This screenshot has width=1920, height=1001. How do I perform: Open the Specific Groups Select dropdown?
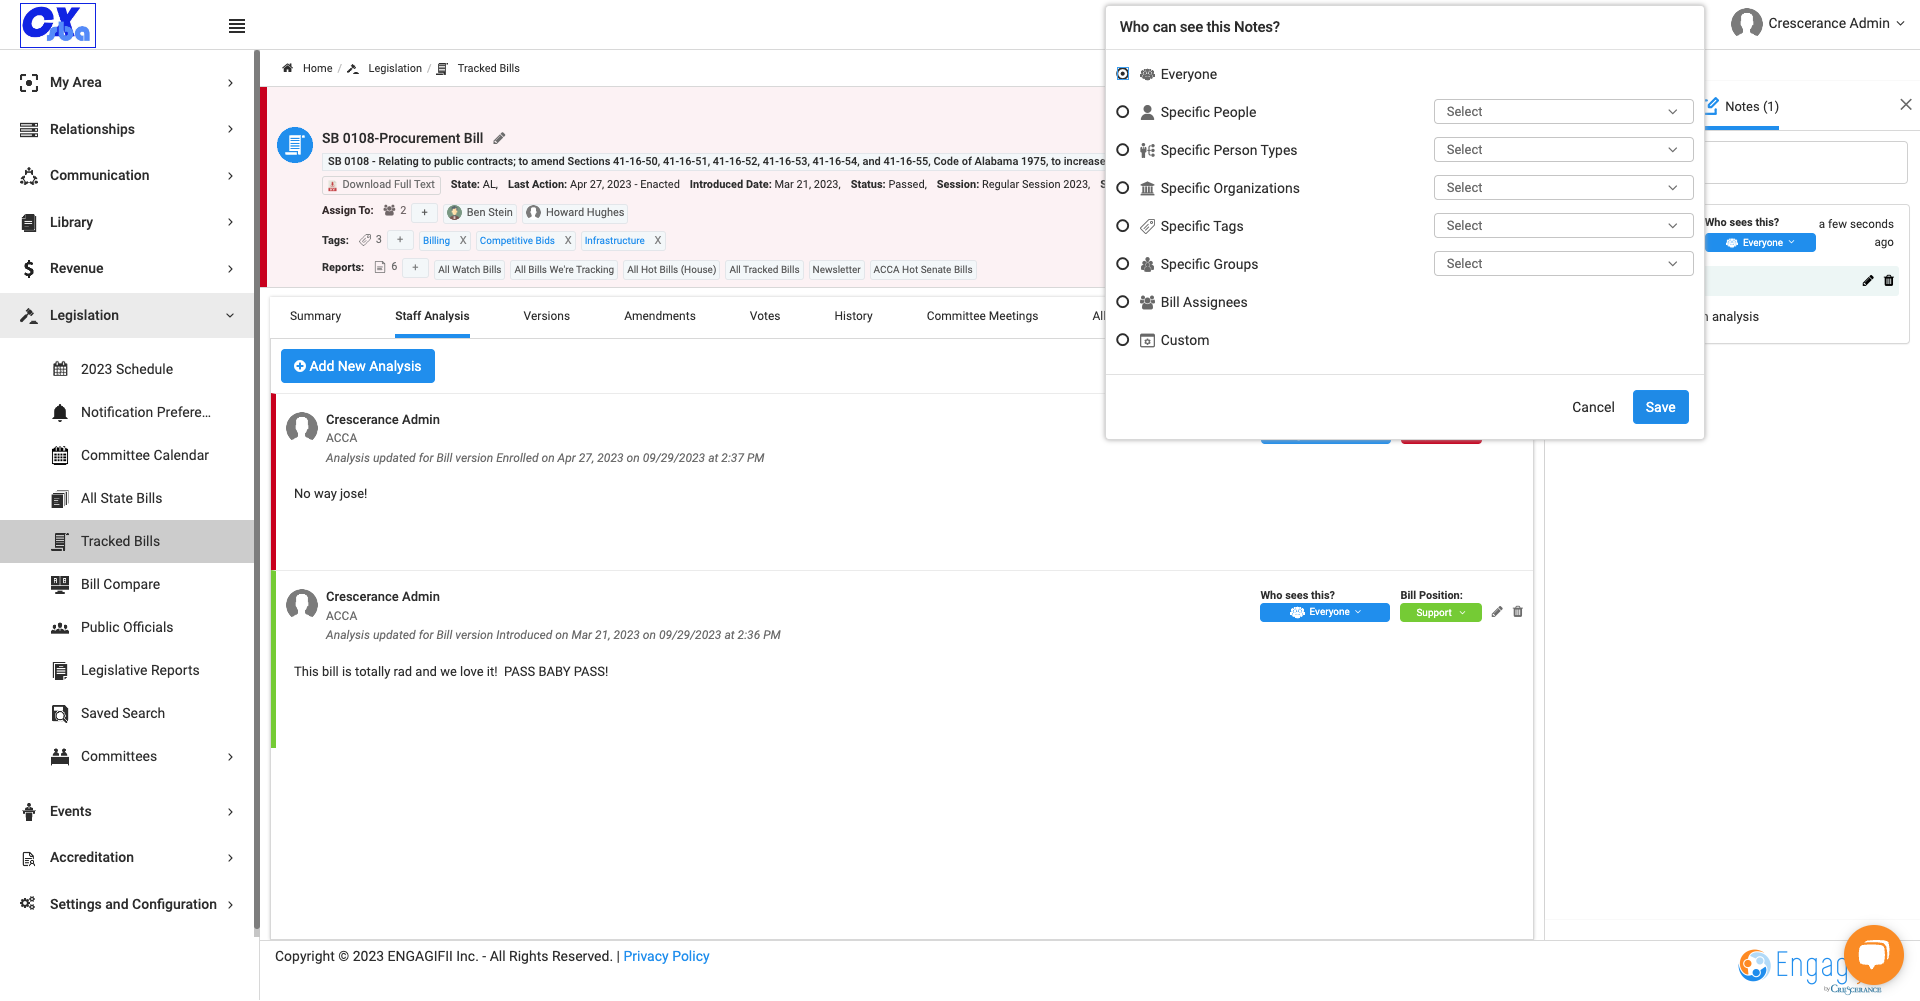(1563, 264)
